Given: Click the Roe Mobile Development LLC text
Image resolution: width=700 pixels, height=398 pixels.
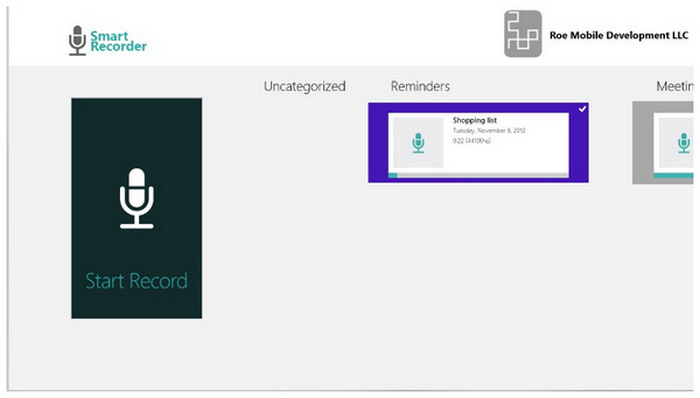Looking at the screenshot, I should [619, 35].
